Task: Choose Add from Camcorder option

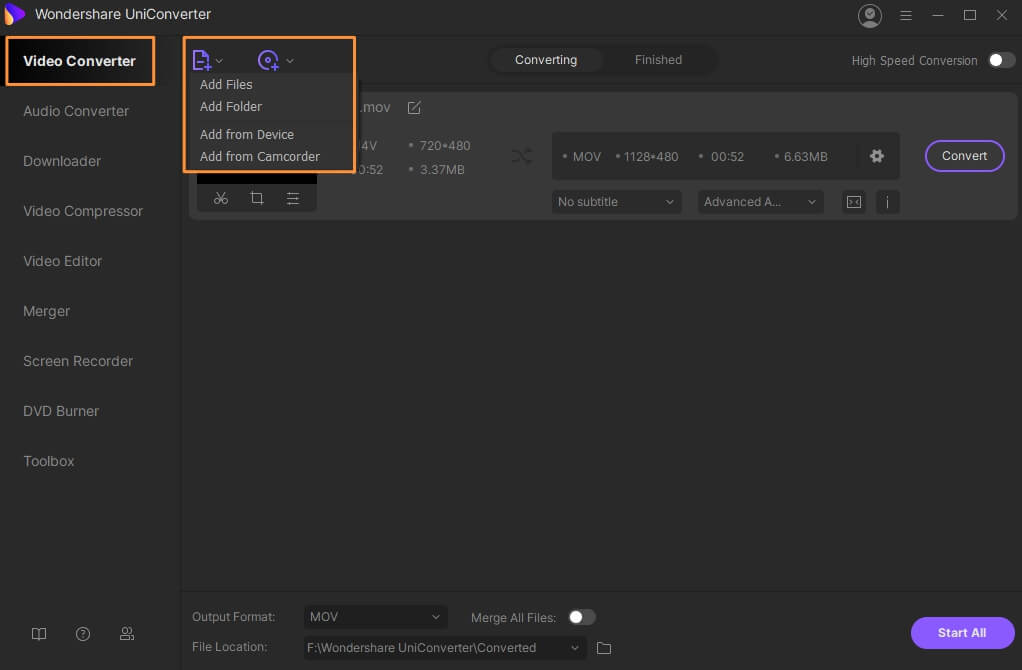Action: point(259,156)
